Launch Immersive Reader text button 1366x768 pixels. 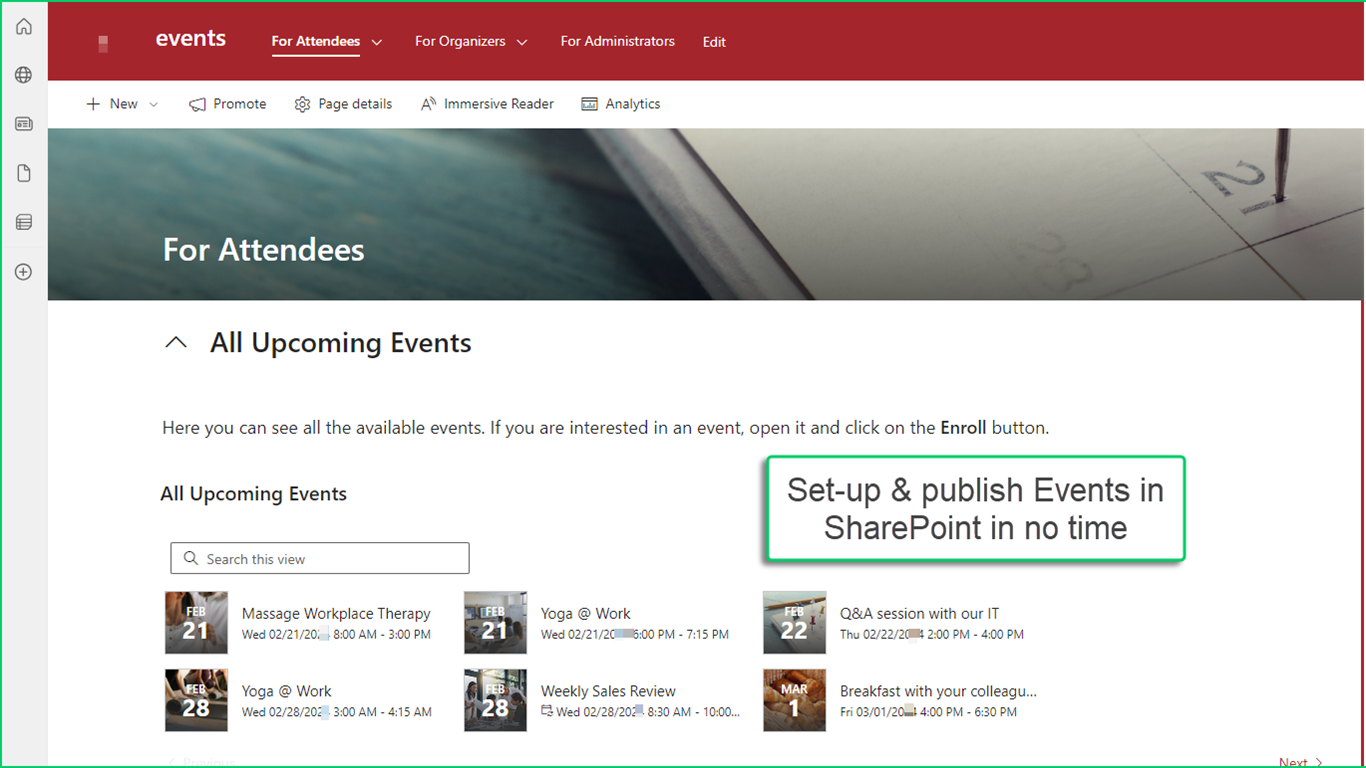[499, 104]
